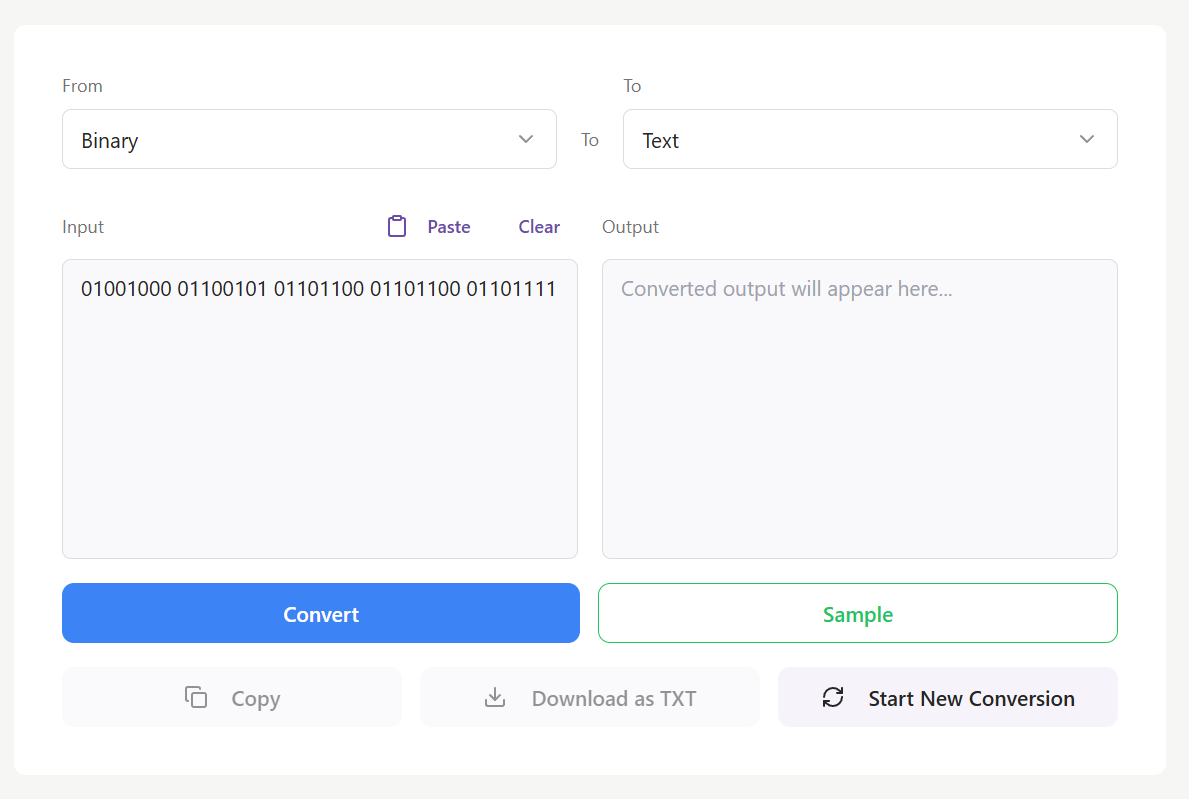This screenshot has width=1189, height=799.
Task: Clear the input with the Clear link
Action: (539, 226)
